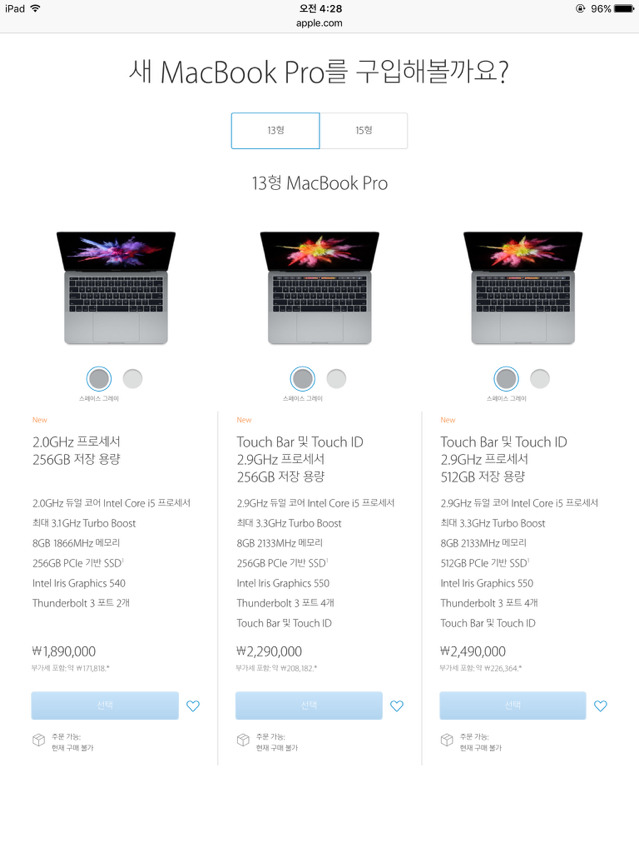Screen dimensions: 639x853
Task: Select the 13형 size tab
Action: (275, 131)
